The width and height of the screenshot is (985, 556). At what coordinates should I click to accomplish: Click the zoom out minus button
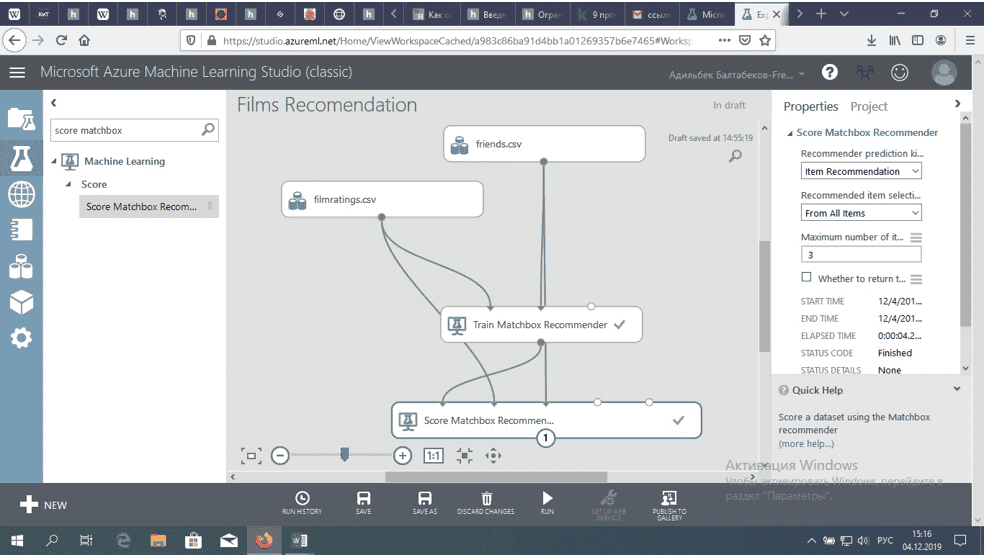[280, 455]
